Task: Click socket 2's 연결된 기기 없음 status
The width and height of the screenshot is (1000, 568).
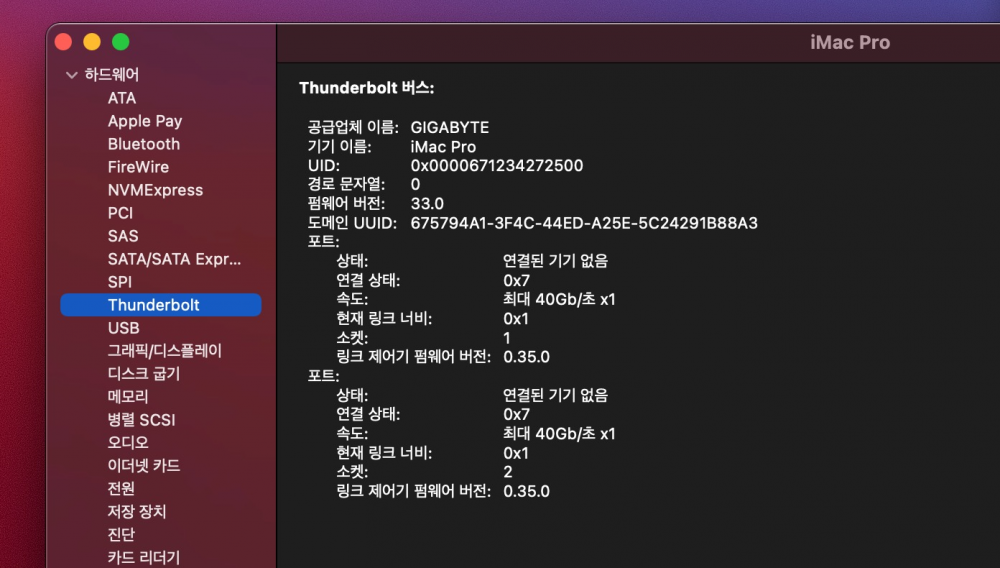Action: (555, 395)
